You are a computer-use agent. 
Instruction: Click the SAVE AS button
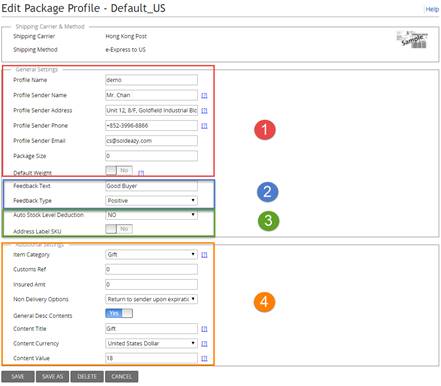(52, 377)
